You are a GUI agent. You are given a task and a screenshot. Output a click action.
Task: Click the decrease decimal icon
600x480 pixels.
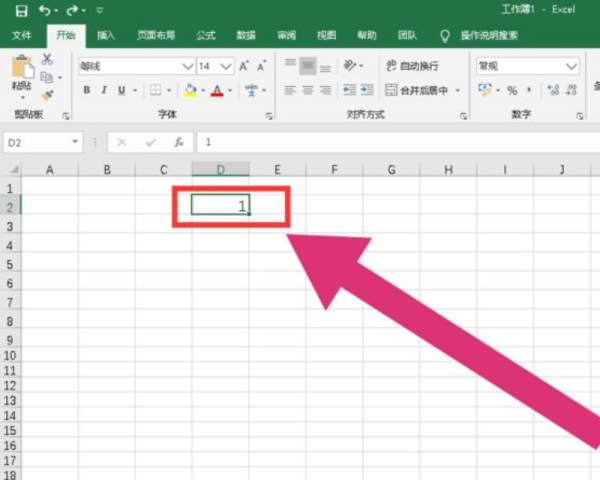[x=571, y=90]
